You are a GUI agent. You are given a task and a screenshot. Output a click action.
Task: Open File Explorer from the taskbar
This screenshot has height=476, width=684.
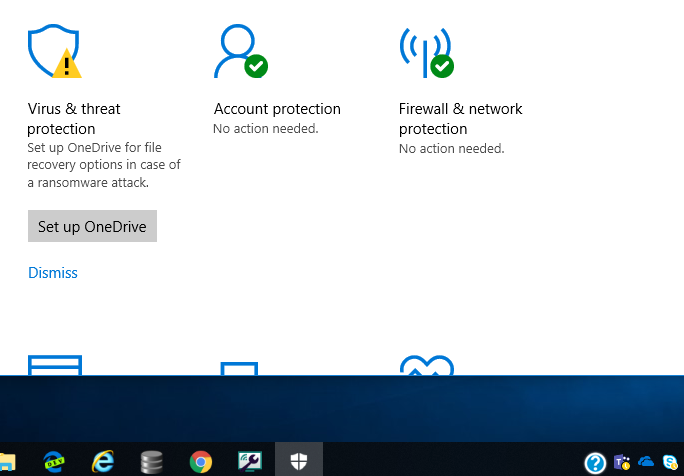7,461
